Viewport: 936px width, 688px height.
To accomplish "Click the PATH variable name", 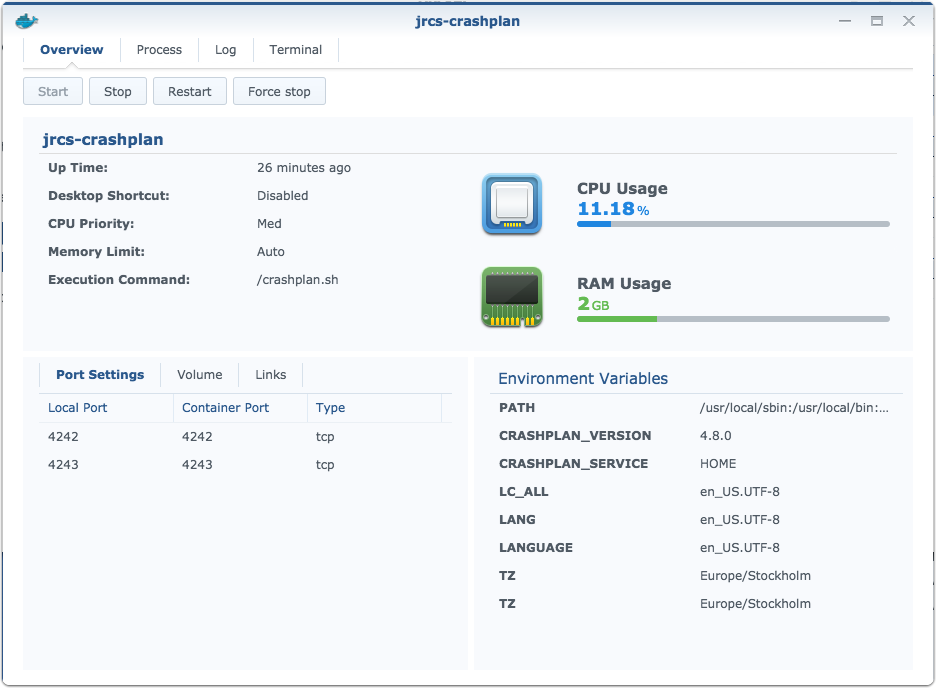I will [517, 408].
